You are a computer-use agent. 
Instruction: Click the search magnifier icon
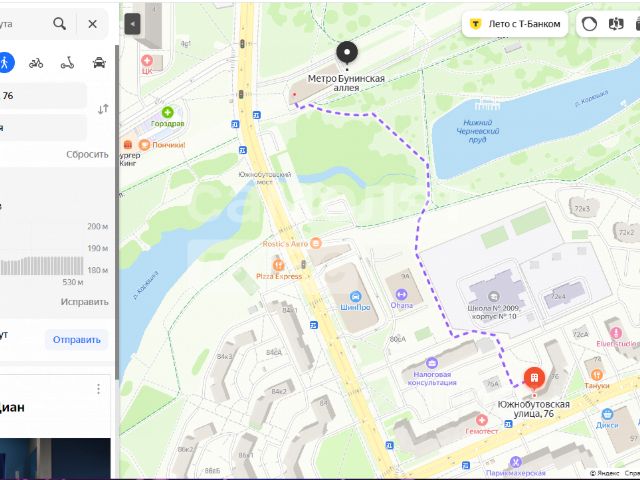(60, 24)
